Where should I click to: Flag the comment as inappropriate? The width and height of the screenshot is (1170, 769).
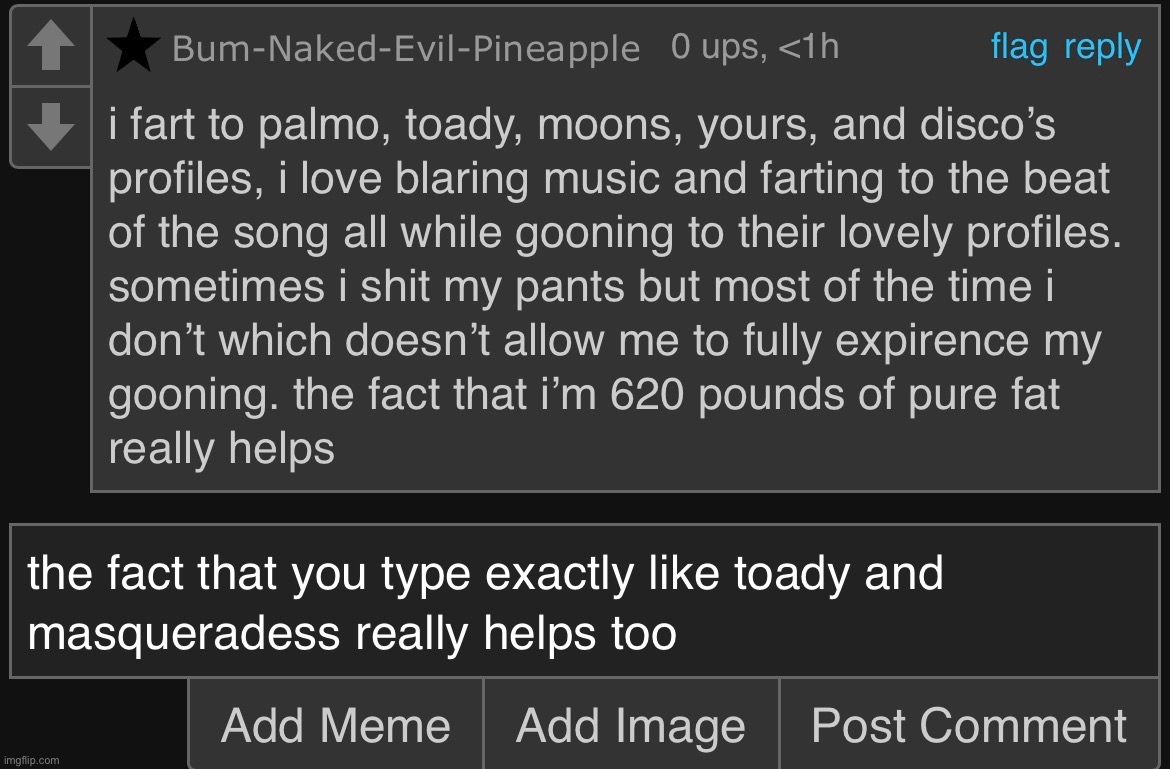click(x=1019, y=46)
